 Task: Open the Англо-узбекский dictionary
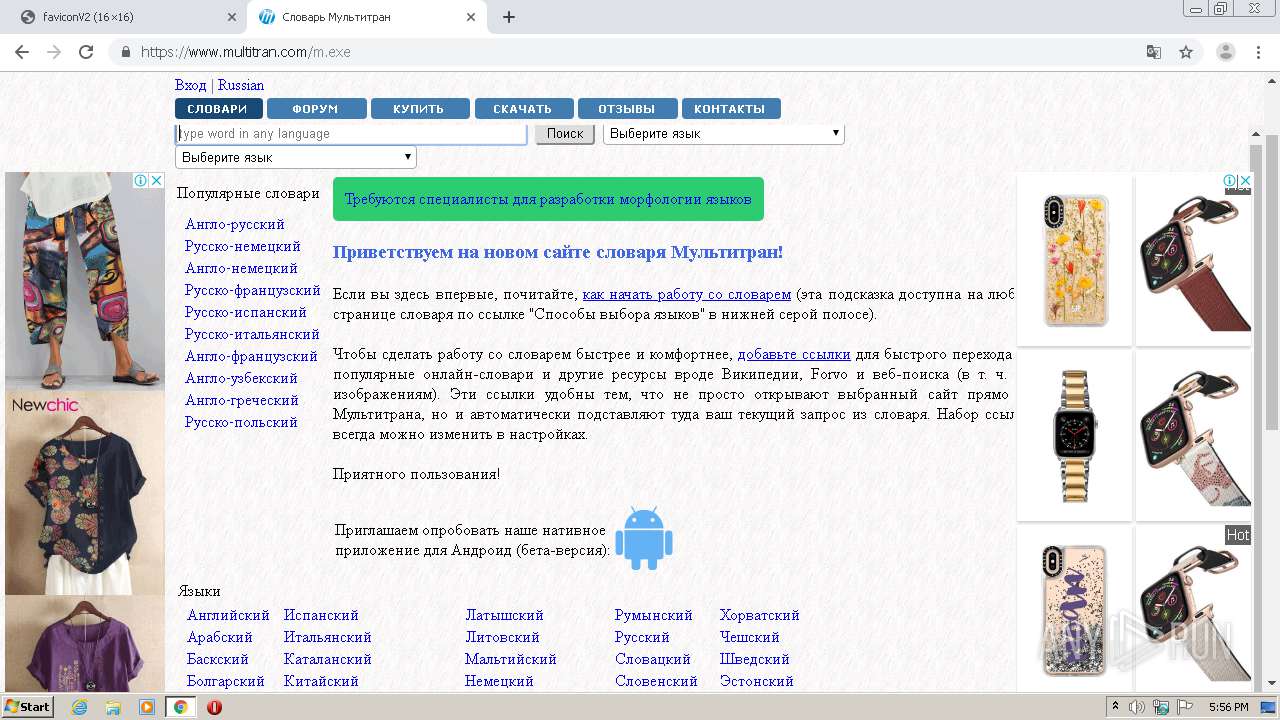click(241, 378)
